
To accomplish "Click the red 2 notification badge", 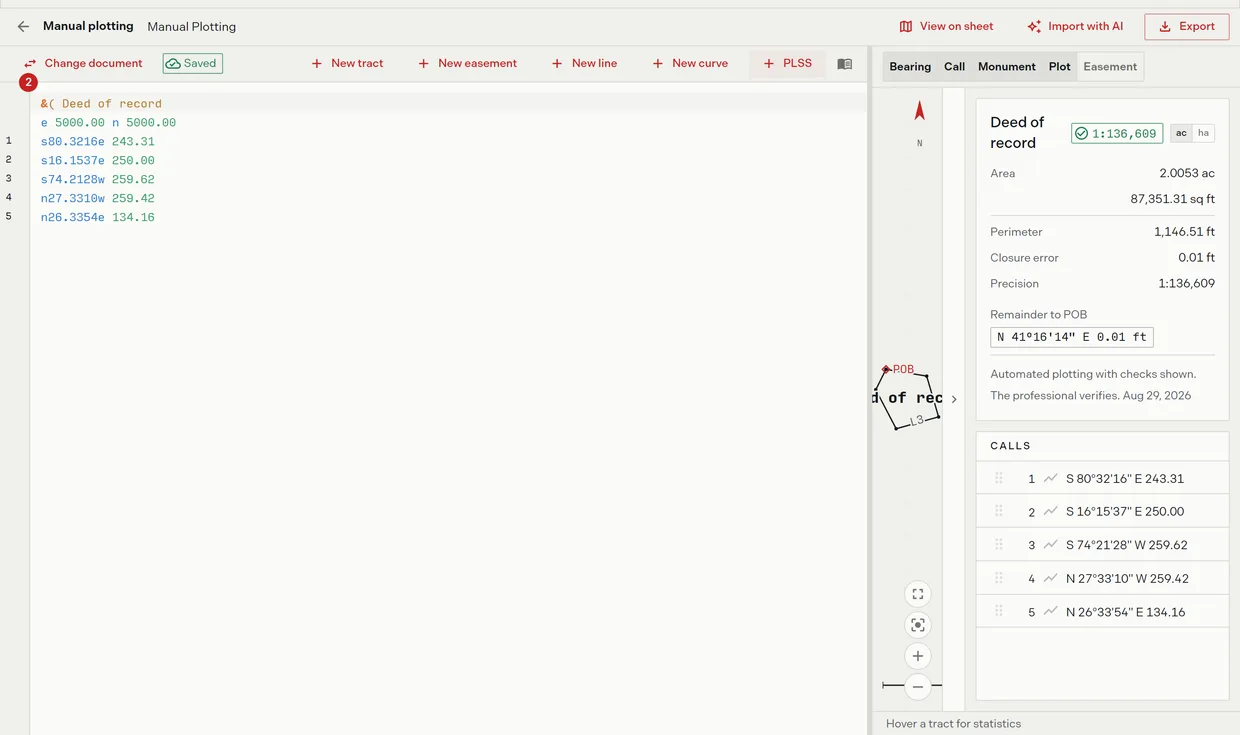I will coord(28,83).
